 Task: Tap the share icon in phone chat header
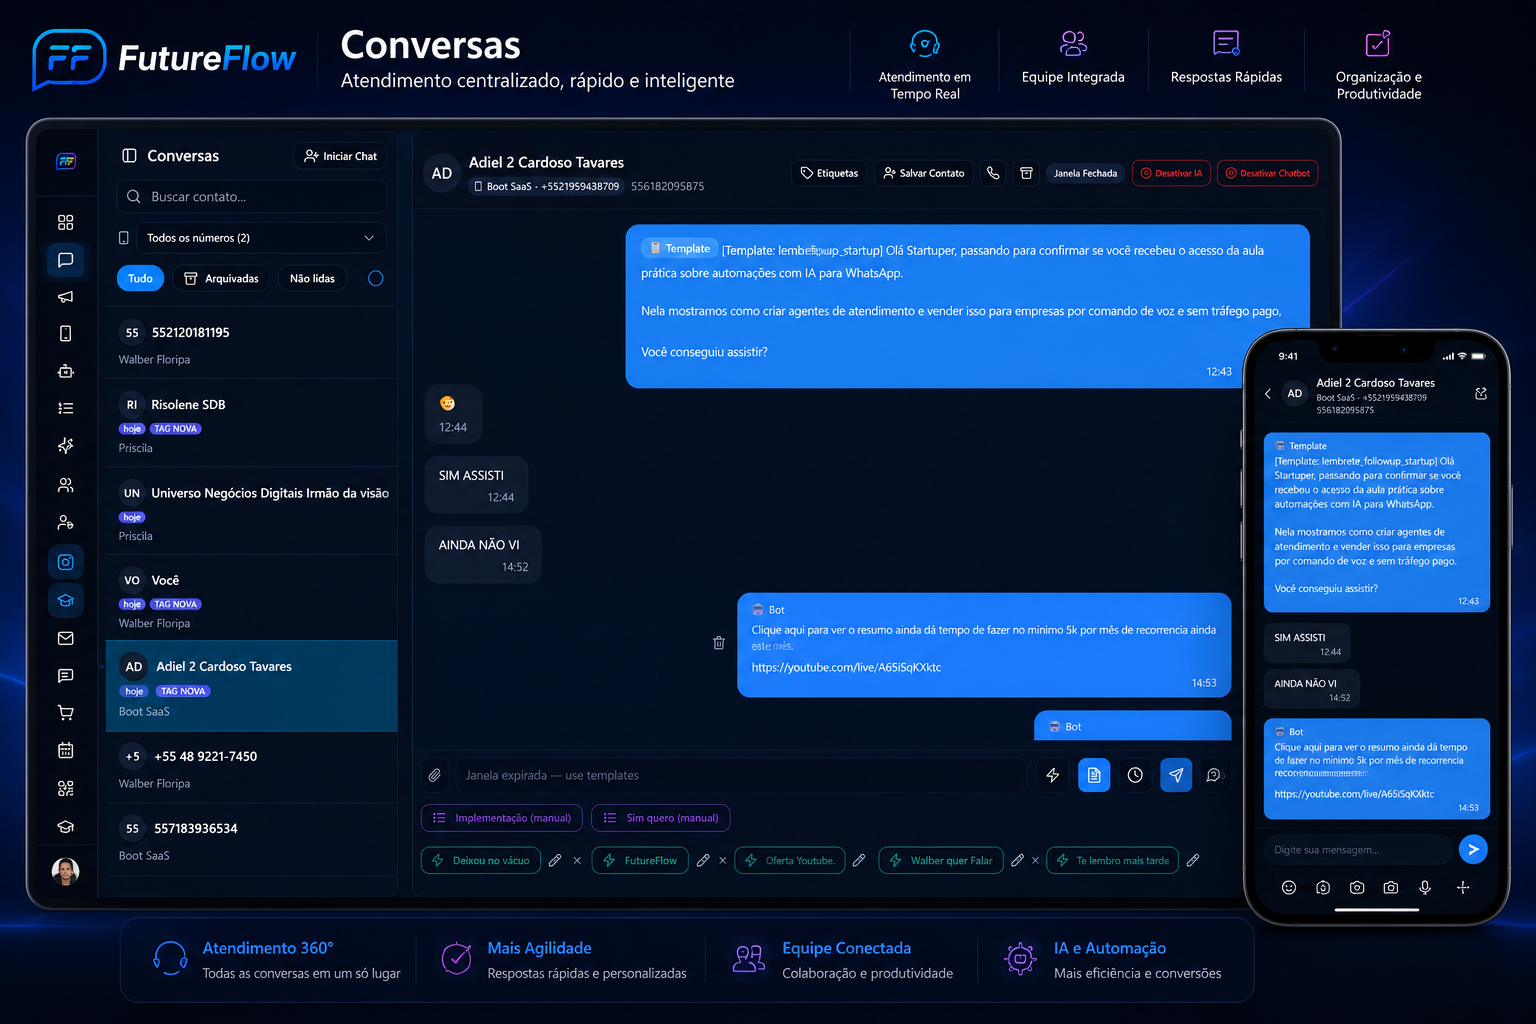(x=1481, y=394)
